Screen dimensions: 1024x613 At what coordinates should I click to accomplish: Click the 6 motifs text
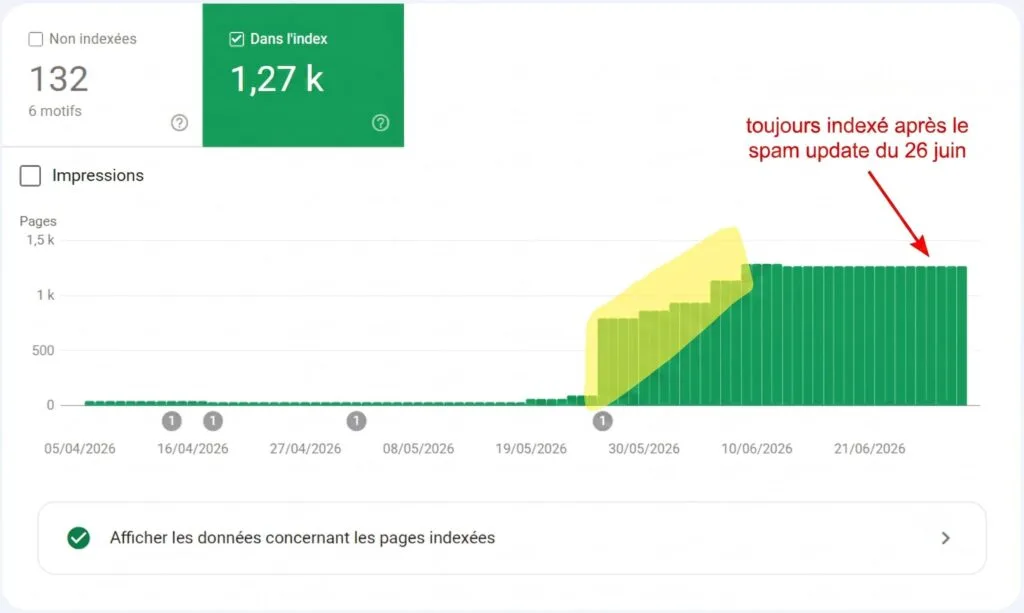55,111
